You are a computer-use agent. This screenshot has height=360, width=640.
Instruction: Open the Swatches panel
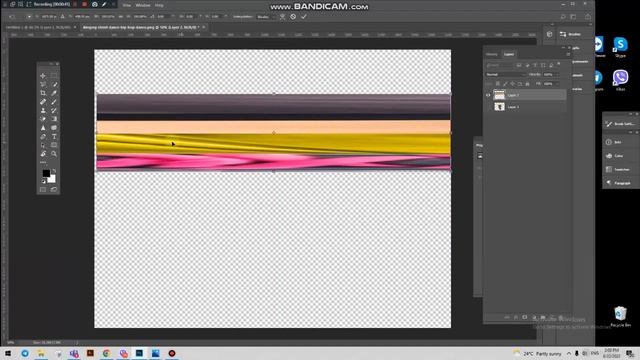[x=618, y=169]
